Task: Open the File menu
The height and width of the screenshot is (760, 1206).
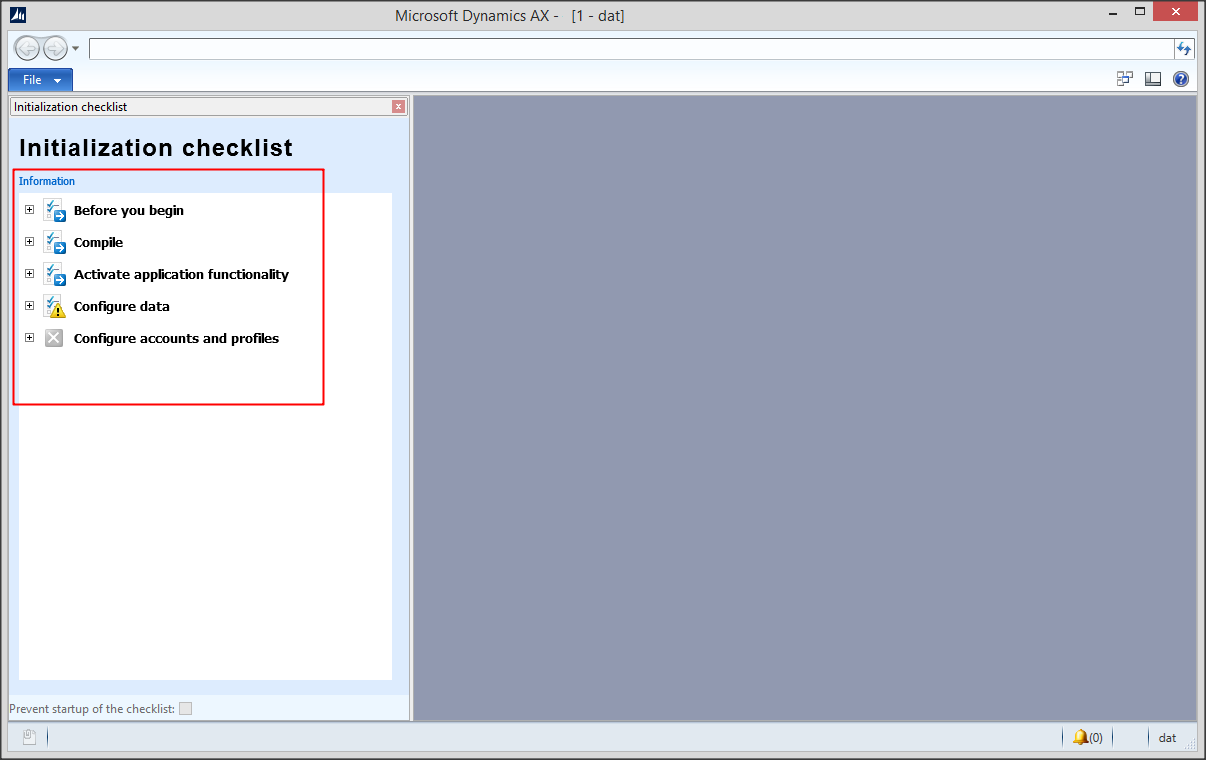Action: 40,80
